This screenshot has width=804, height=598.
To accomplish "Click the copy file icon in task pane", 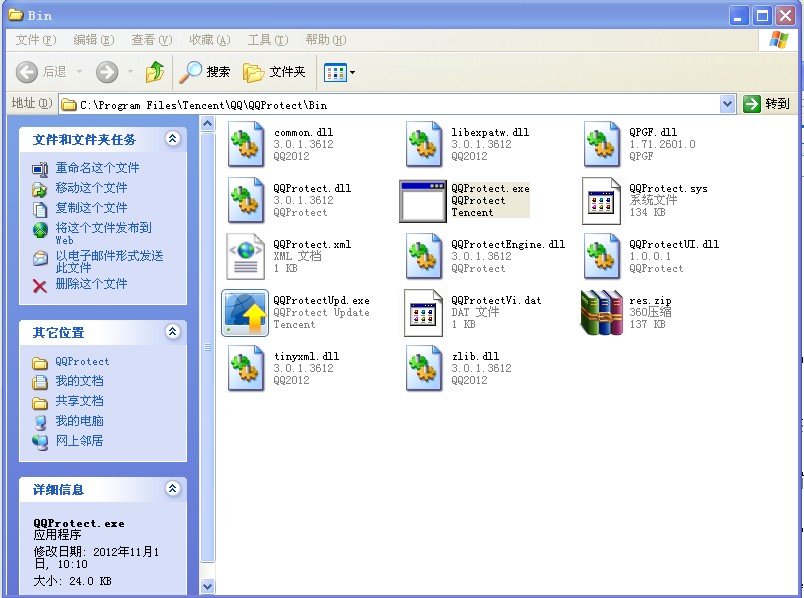I will (x=40, y=209).
